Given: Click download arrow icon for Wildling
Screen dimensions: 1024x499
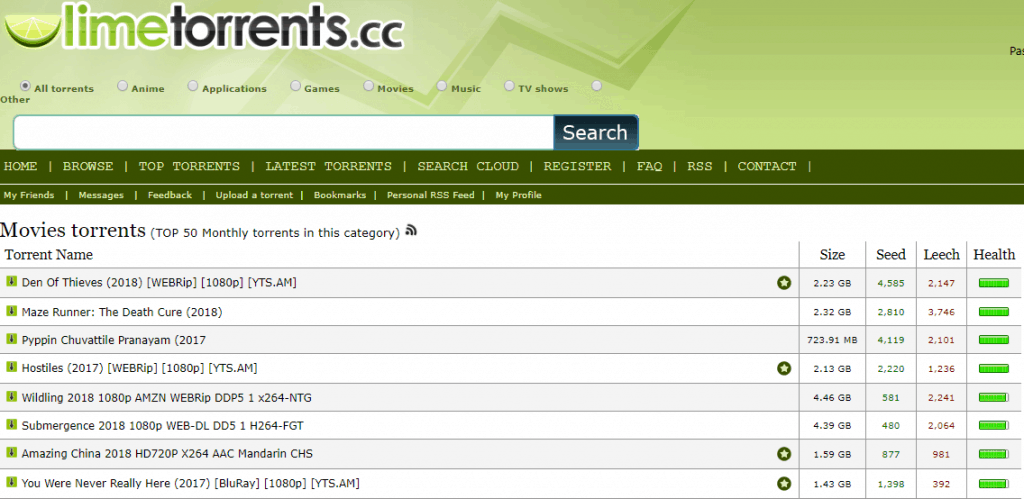Looking at the screenshot, I should point(11,396).
